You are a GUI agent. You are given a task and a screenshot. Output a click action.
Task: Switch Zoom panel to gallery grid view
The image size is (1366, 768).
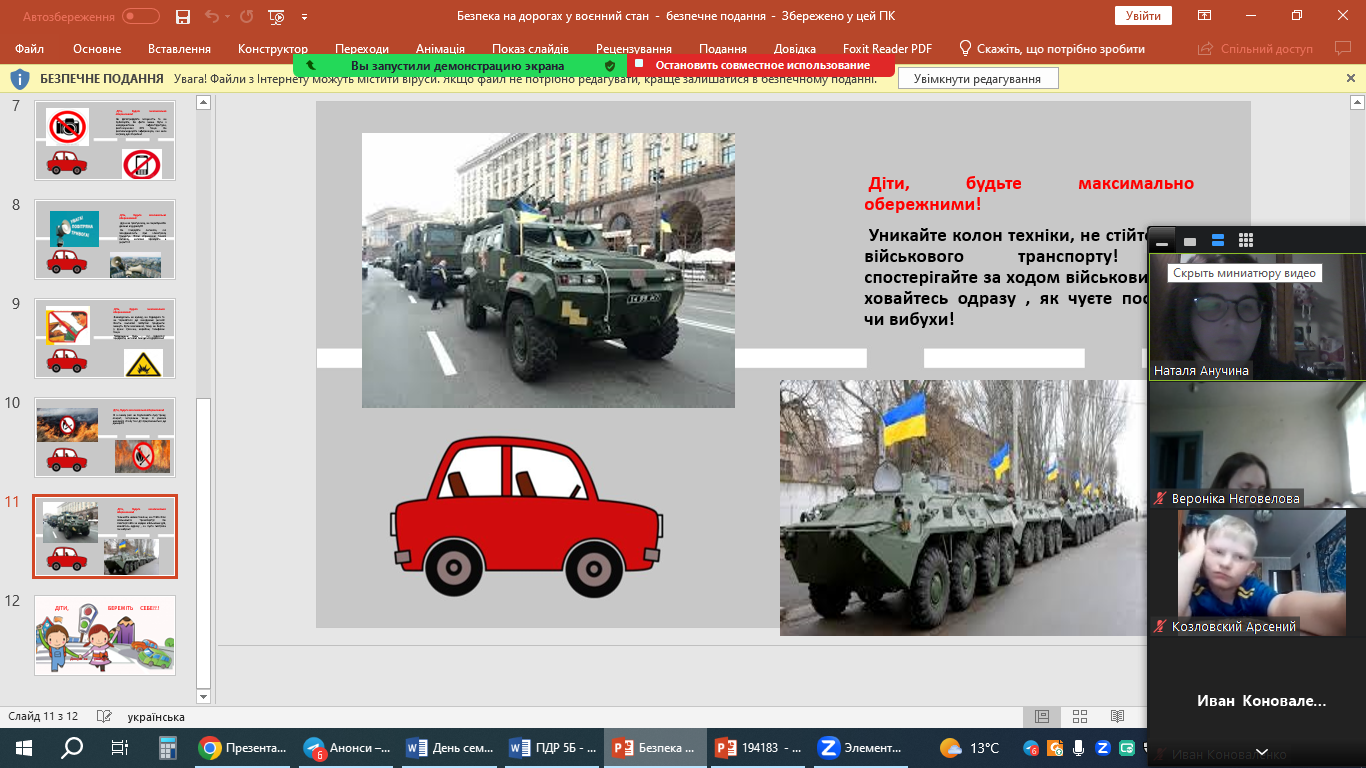(1246, 241)
